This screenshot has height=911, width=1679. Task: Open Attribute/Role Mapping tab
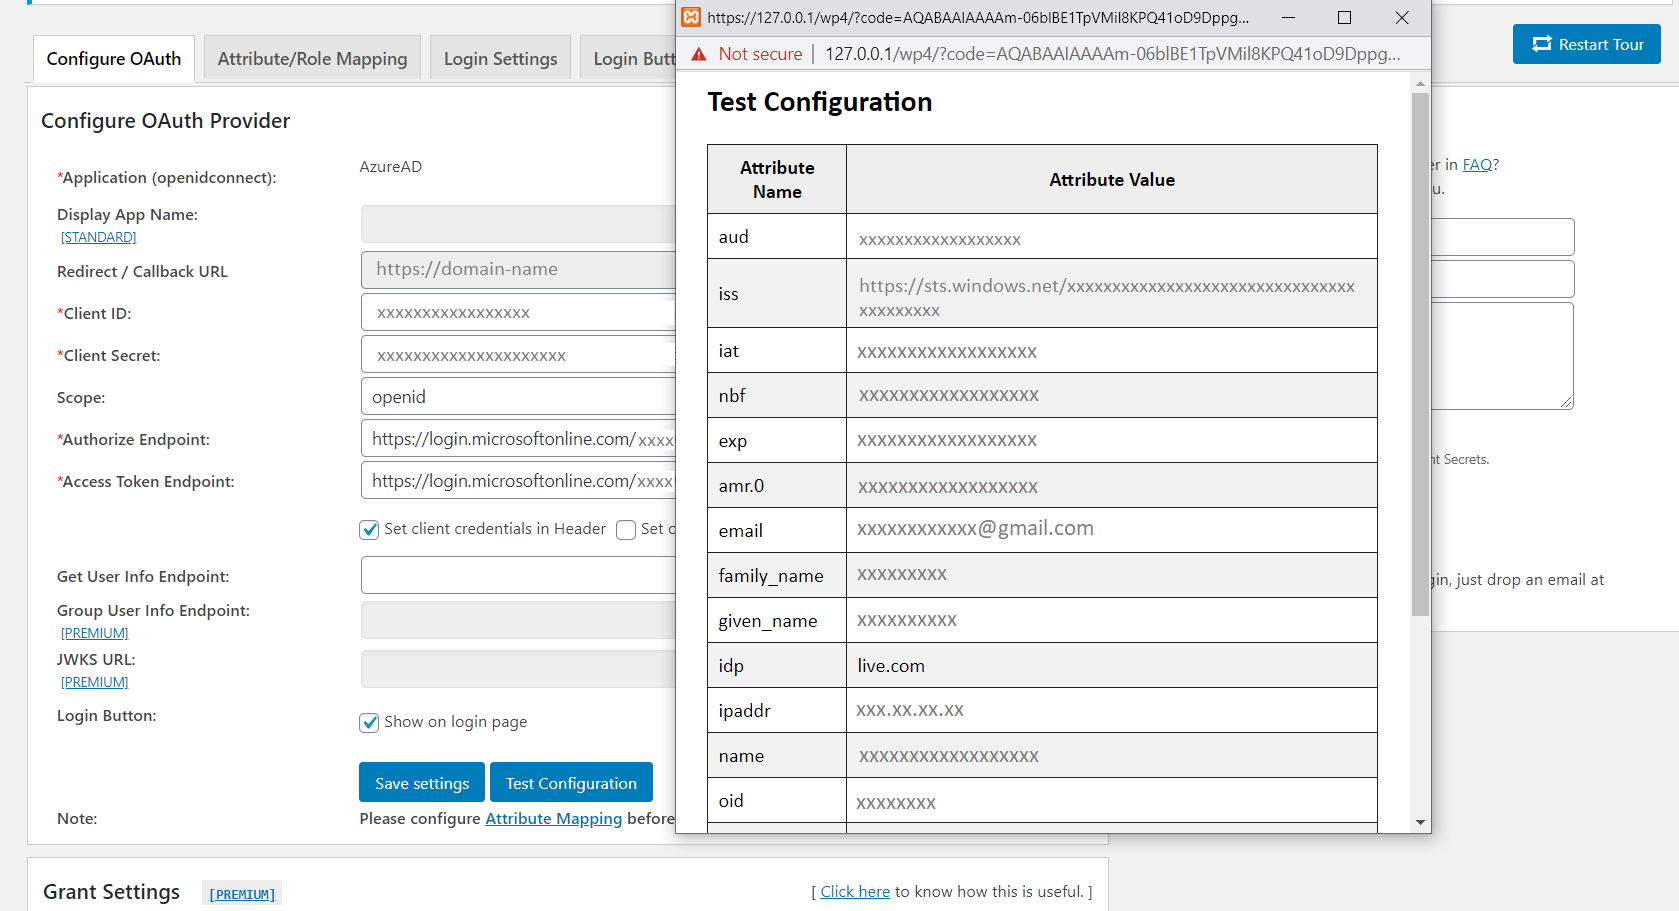click(x=312, y=58)
